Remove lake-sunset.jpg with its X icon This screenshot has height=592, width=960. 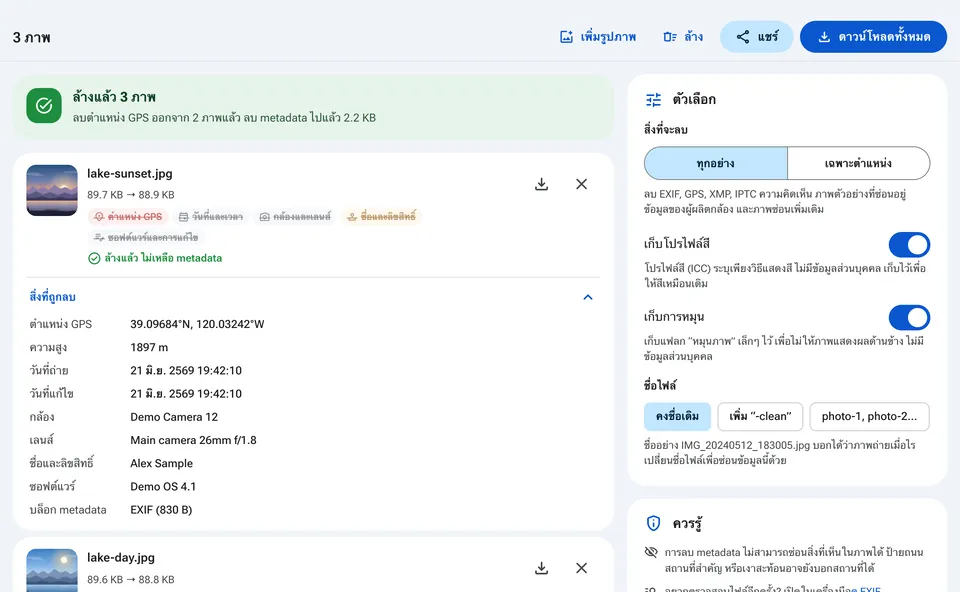pyautogui.click(x=582, y=184)
